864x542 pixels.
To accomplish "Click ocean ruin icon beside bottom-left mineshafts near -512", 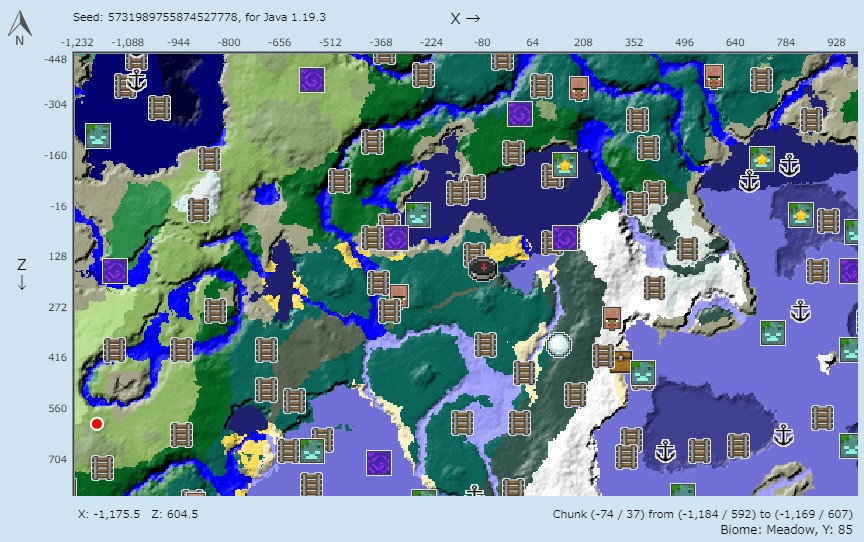I will coord(312,451).
